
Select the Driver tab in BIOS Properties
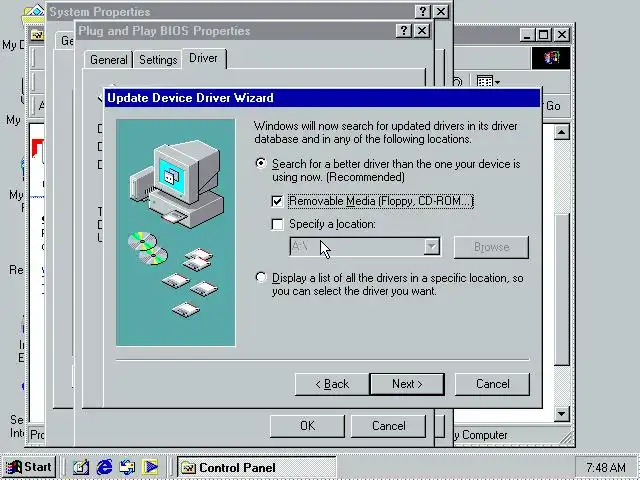point(203,58)
